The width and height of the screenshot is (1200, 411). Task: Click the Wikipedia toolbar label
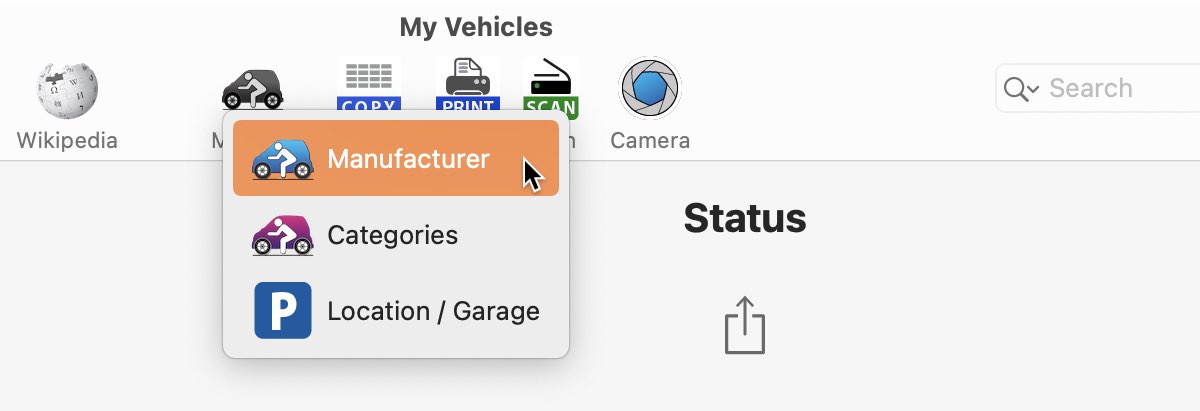[67, 140]
